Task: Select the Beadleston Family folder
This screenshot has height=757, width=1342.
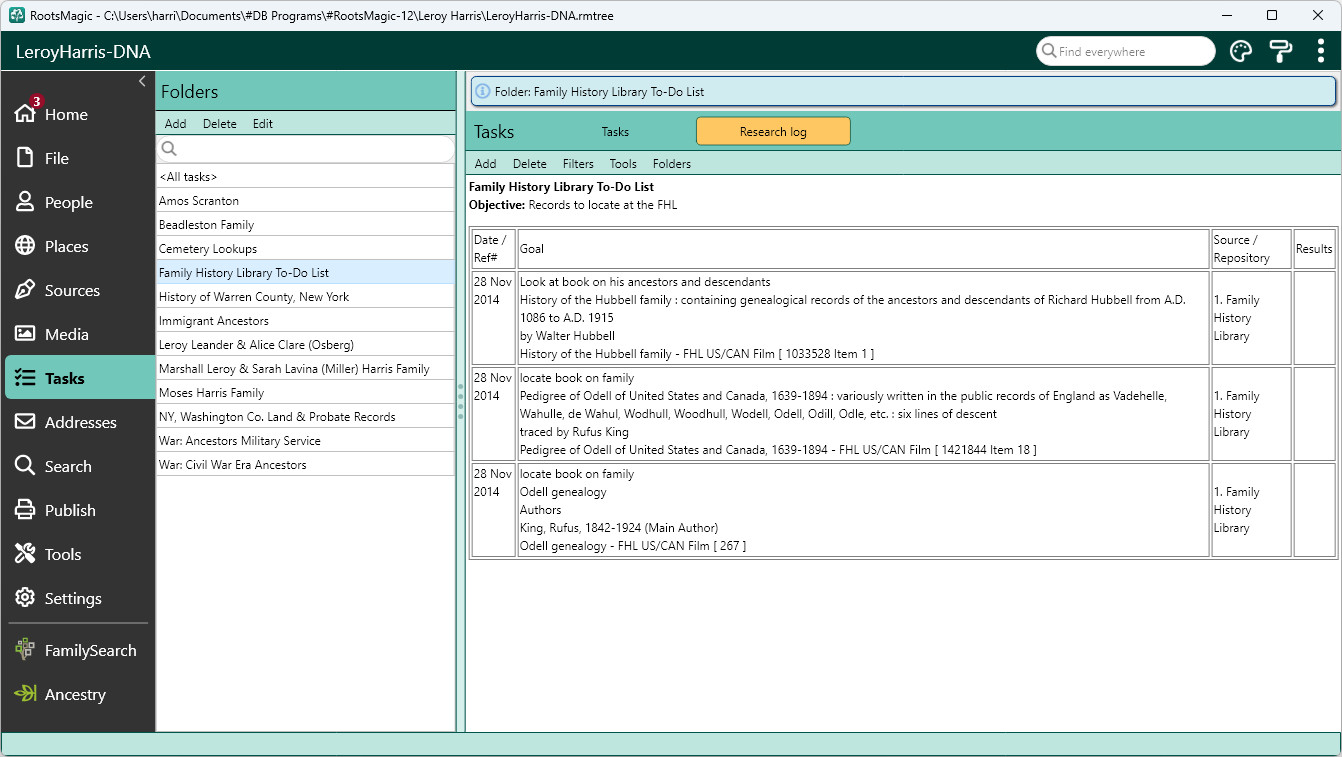Action: click(306, 225)
